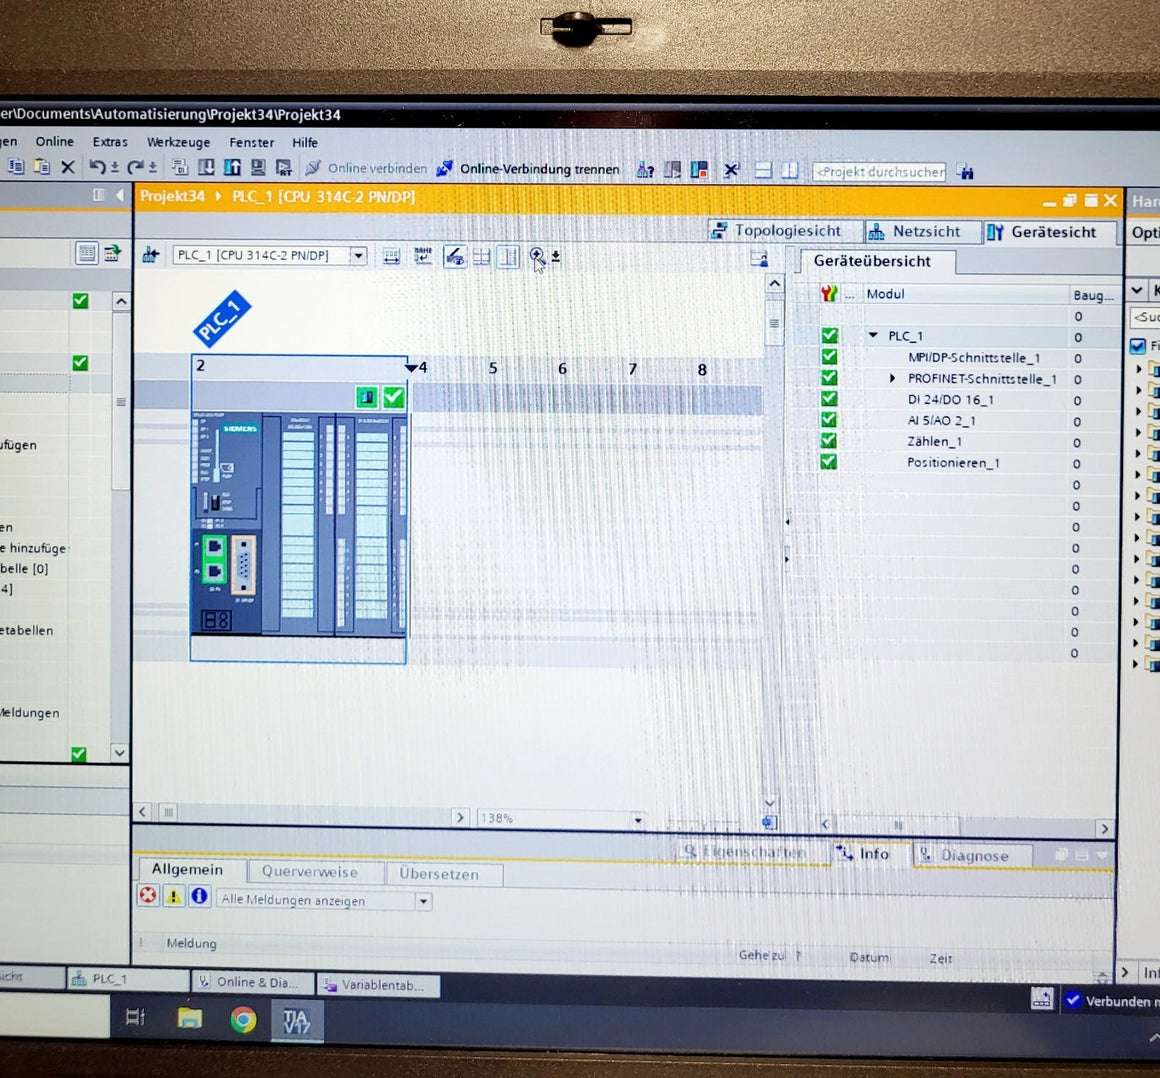1160x1078 pixels.
Task: Click Download to device icon
Action: [x=206, y=168]
